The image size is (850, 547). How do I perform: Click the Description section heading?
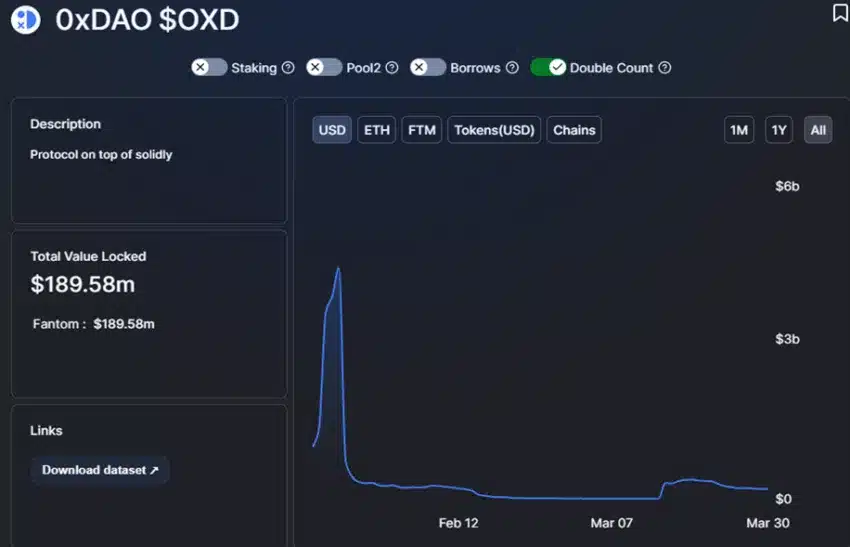click(66, 124)
